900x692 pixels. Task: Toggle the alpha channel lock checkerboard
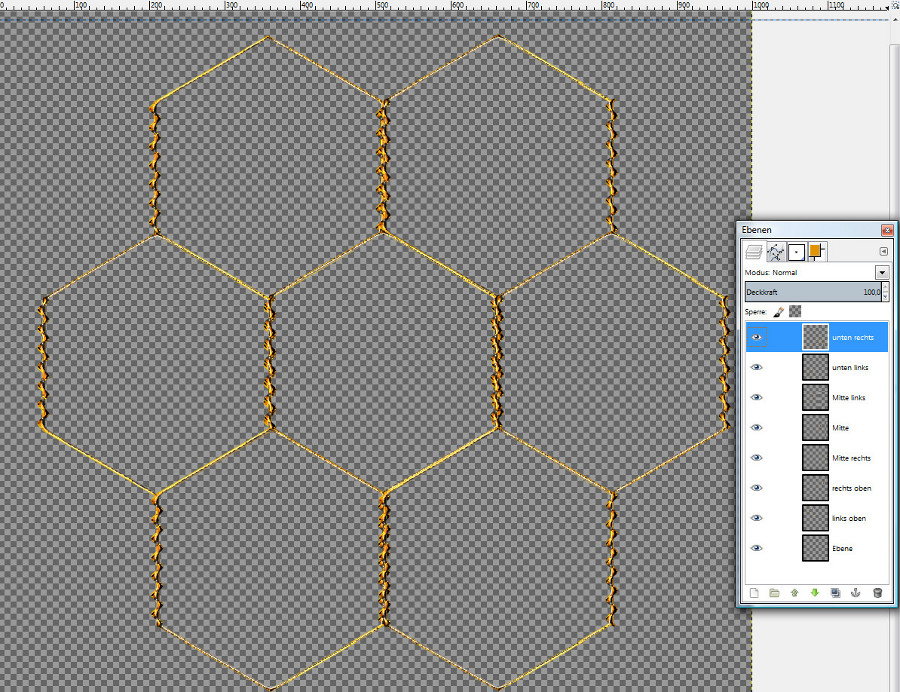click(795, 312)
